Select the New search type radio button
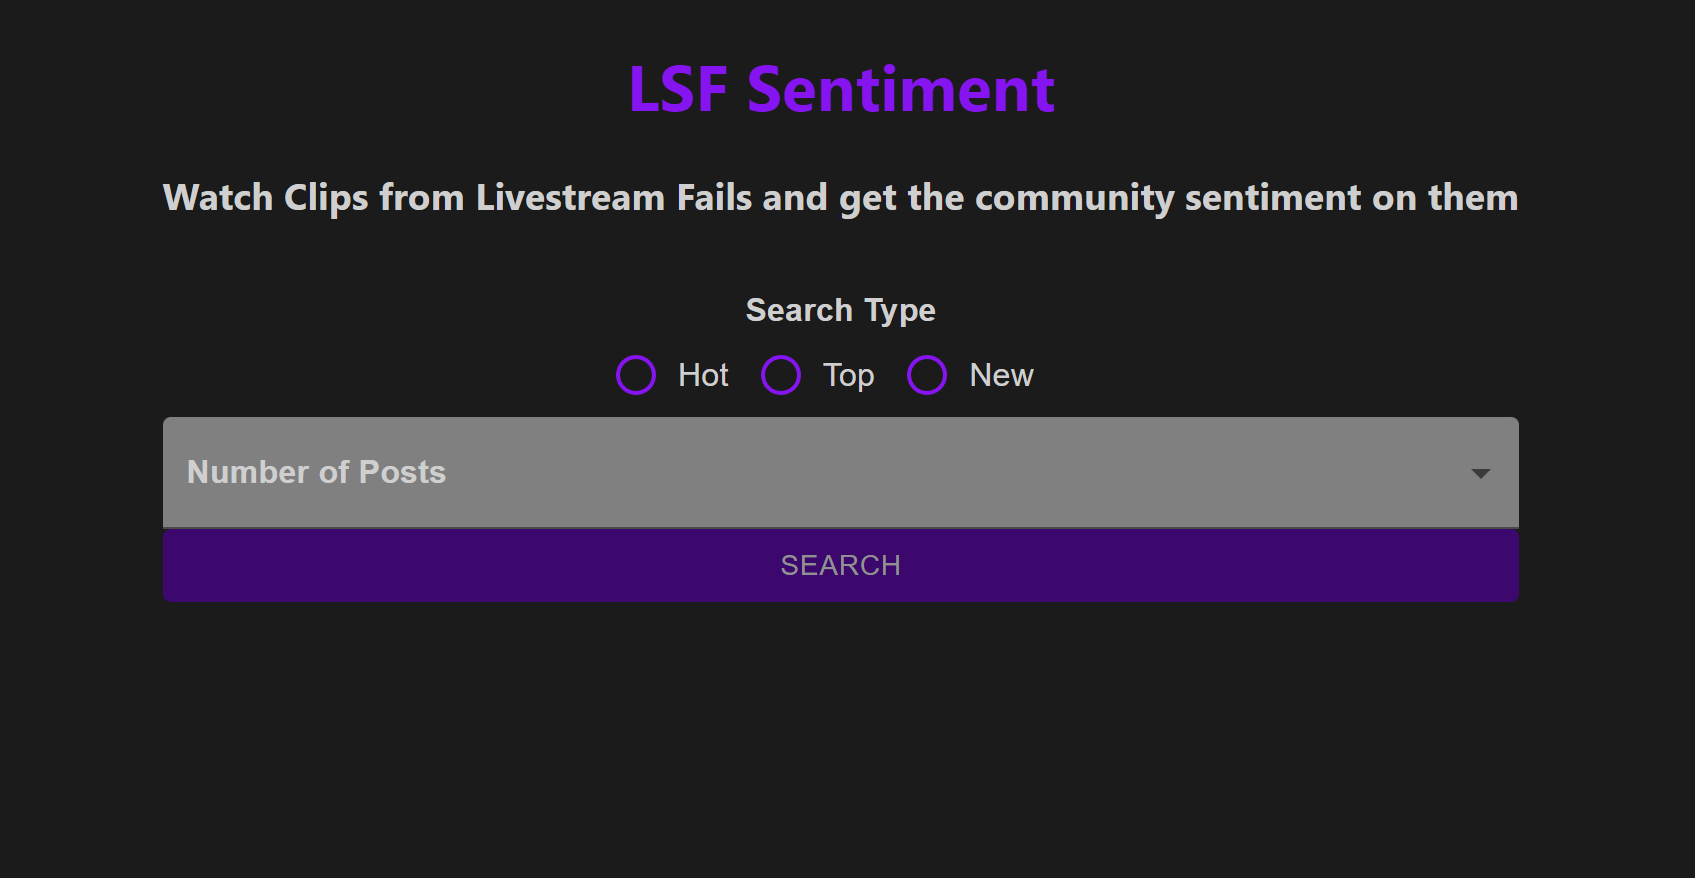The height and width of the screenshot is (878, 1695). pos(926,375)
